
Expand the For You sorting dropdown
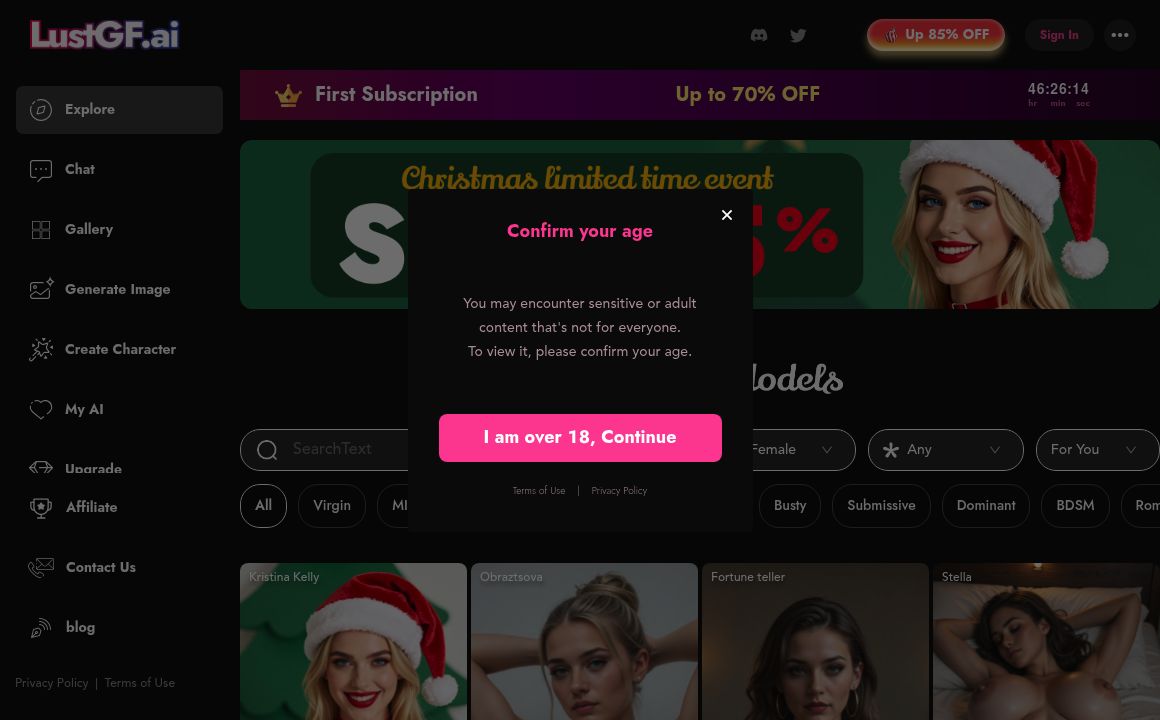[x=1098, y=450]
